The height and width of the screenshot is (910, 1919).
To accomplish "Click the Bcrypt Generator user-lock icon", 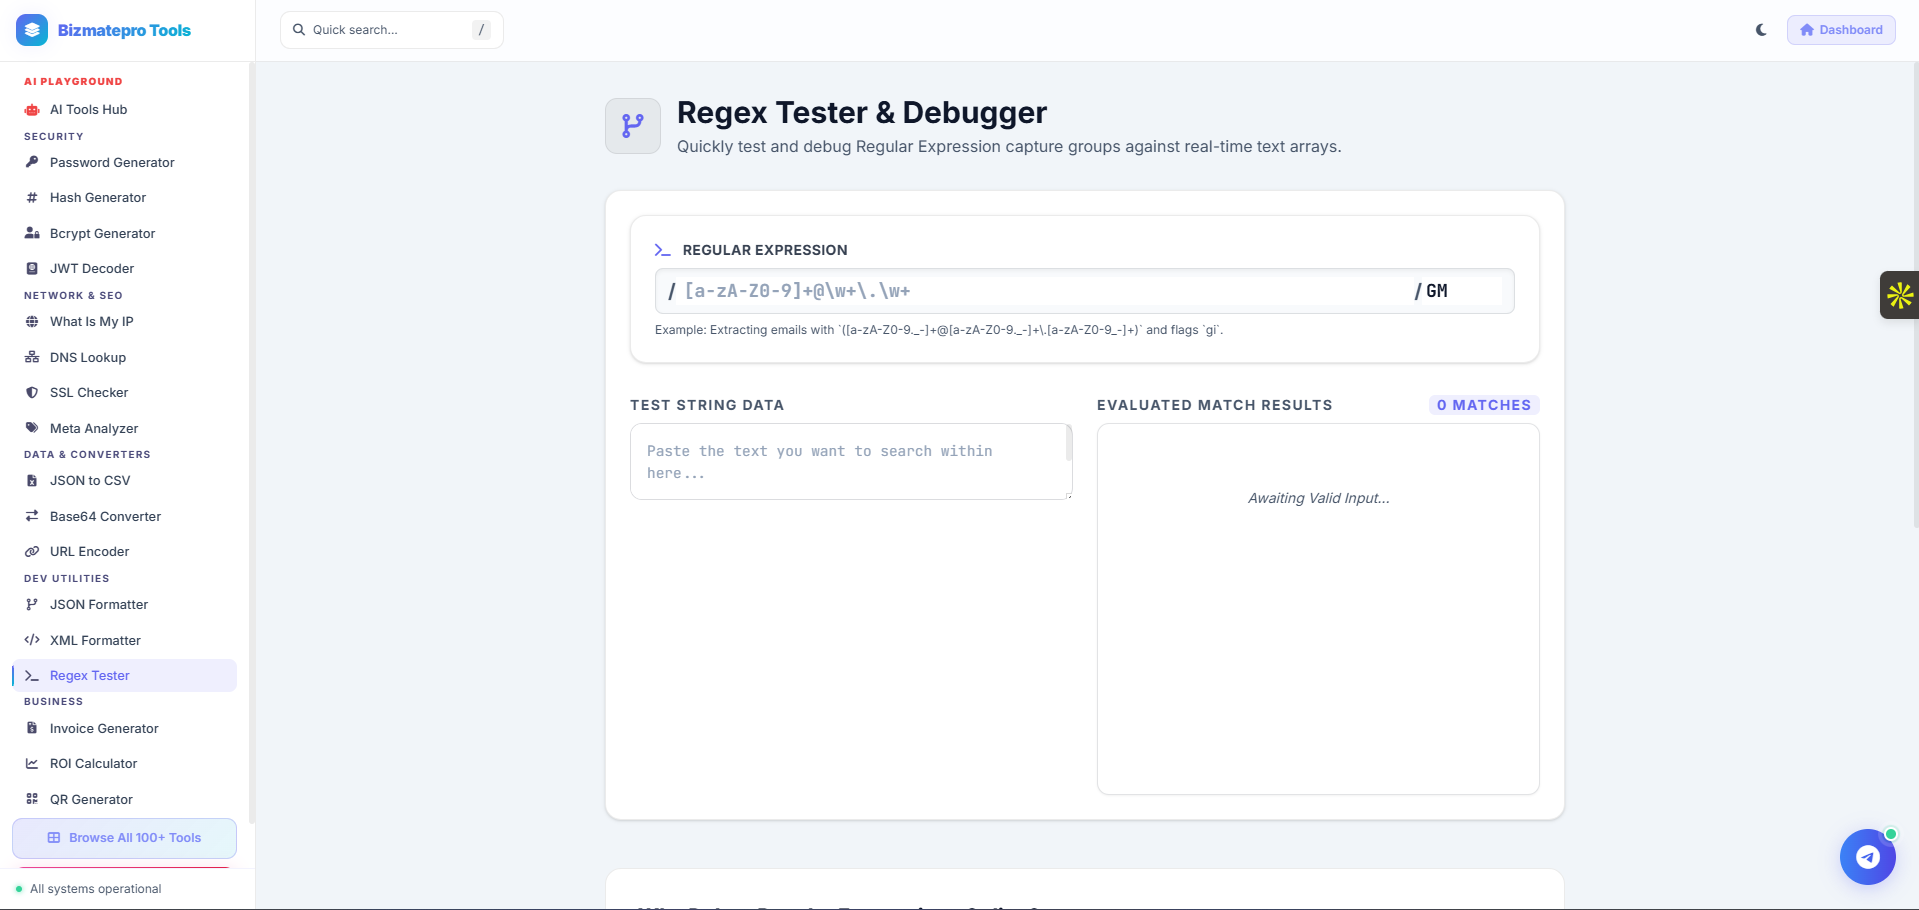I will click(x=32, y=233).
